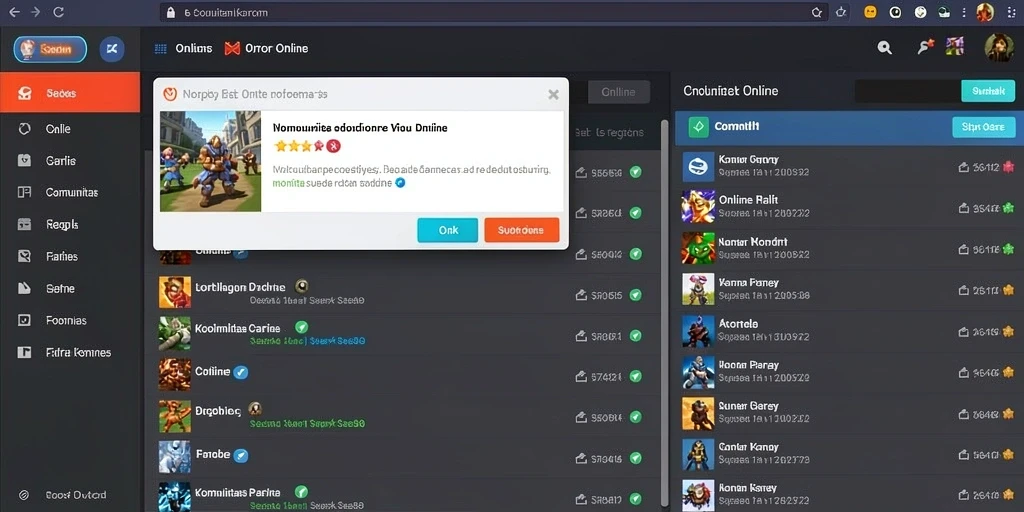This screenshot has width=1024, height=512.
Task: Click the blue circular logo beside Seoan
Action: 112,49
